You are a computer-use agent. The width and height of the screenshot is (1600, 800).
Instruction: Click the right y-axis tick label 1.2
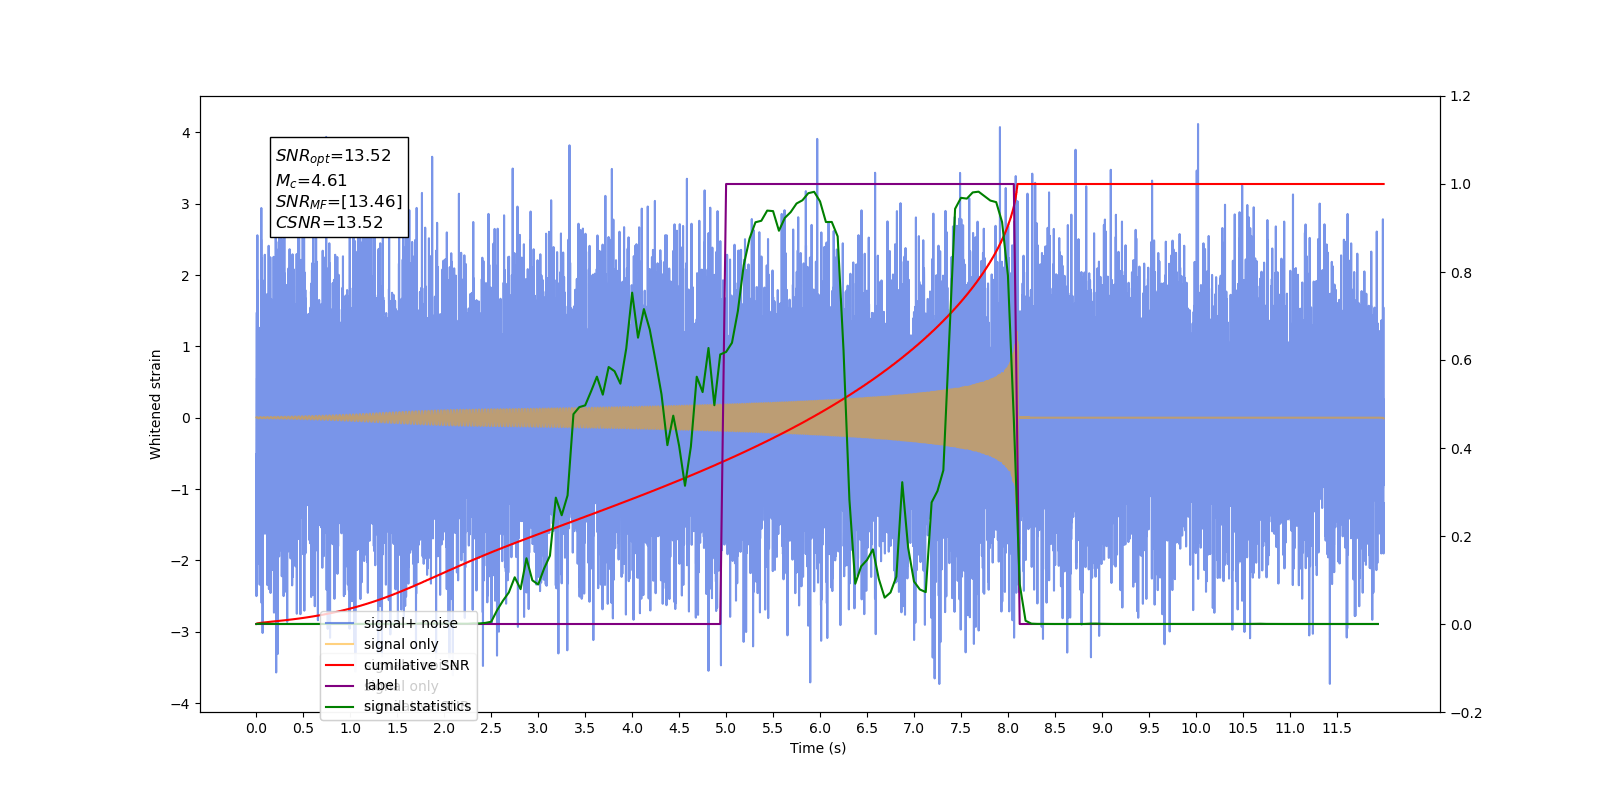[x=1460, y=97]
